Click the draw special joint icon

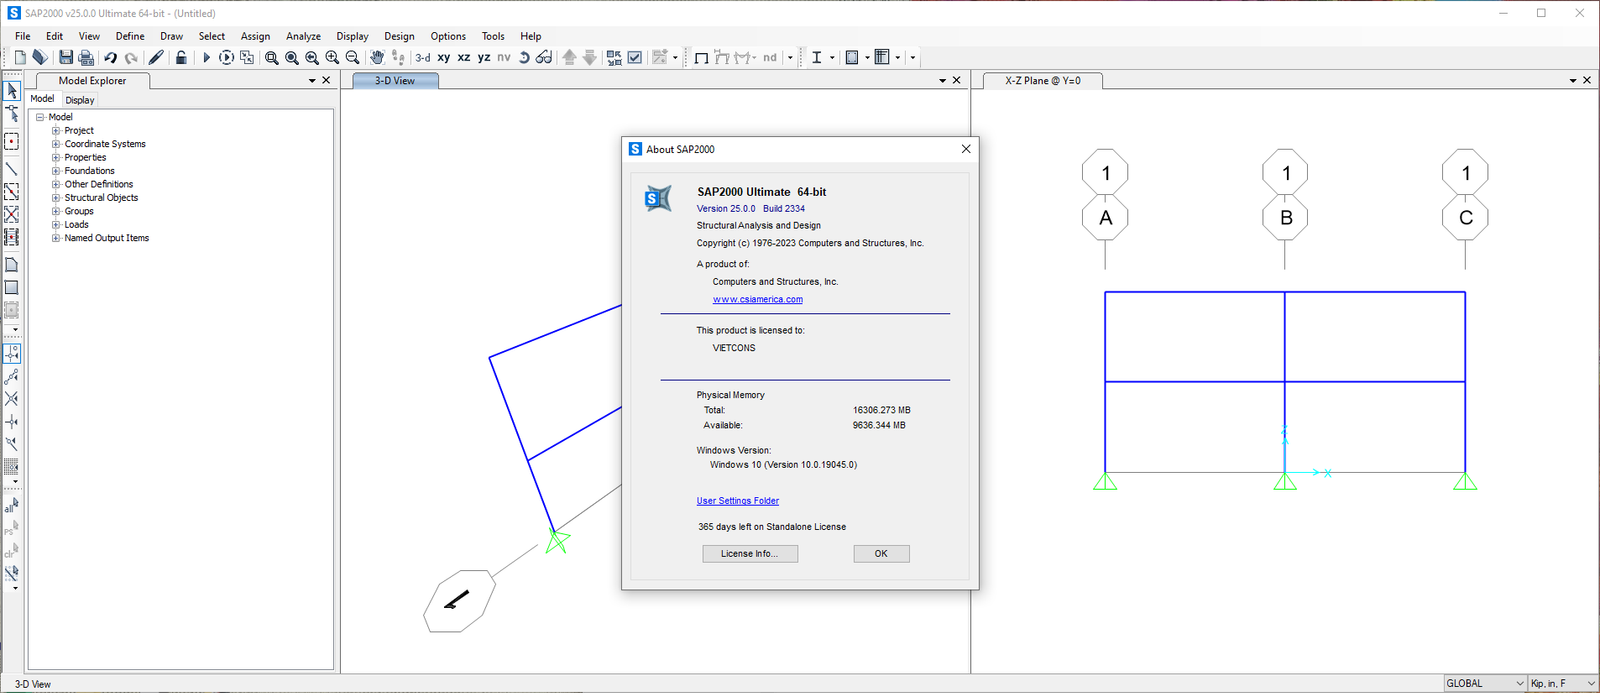coord(12,142)
